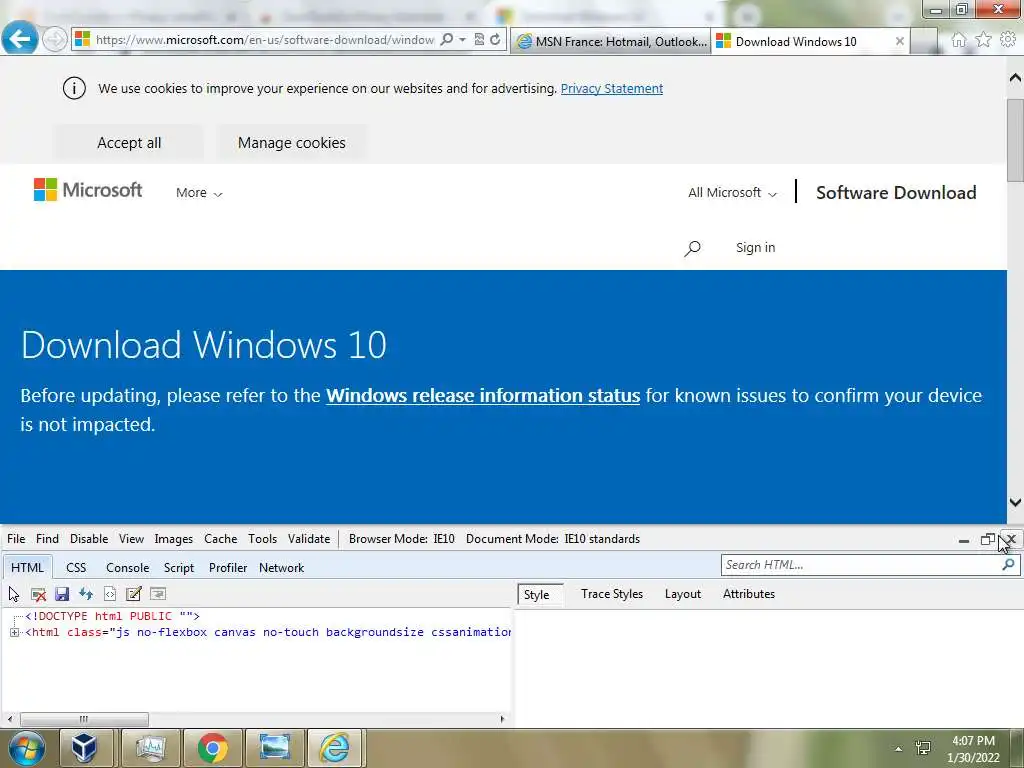Screen dimensions: 1024x768
Task: Switch to the Profiler tab
Action: point(228,568)
